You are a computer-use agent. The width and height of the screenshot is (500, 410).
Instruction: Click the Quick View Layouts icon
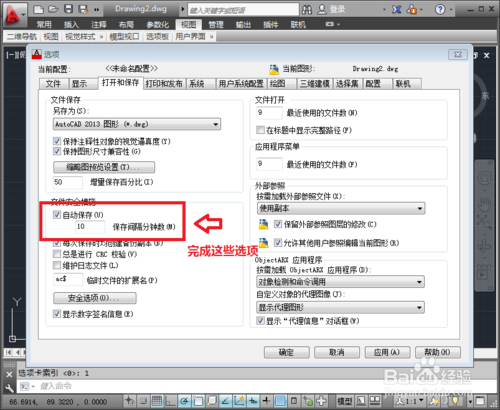point(361,400)
